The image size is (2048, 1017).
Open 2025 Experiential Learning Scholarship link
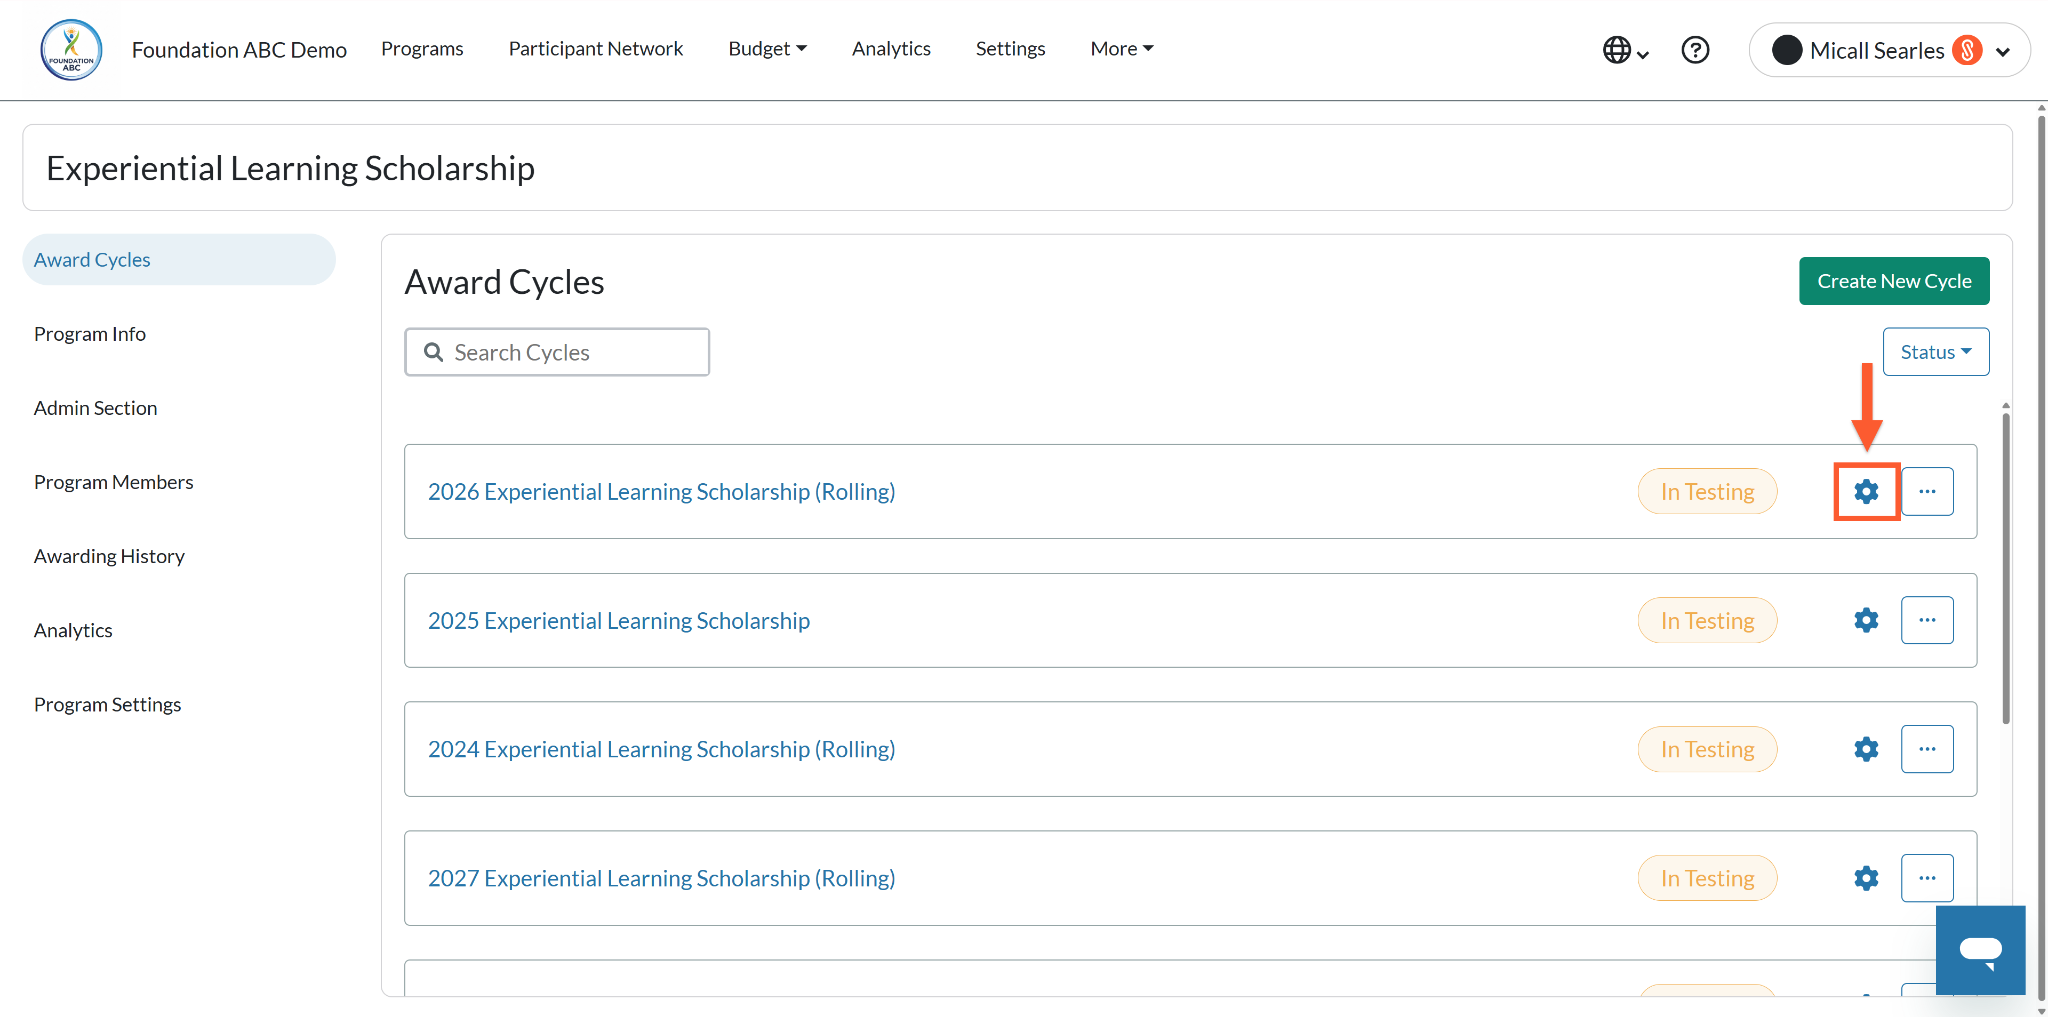tap(619, 620)
